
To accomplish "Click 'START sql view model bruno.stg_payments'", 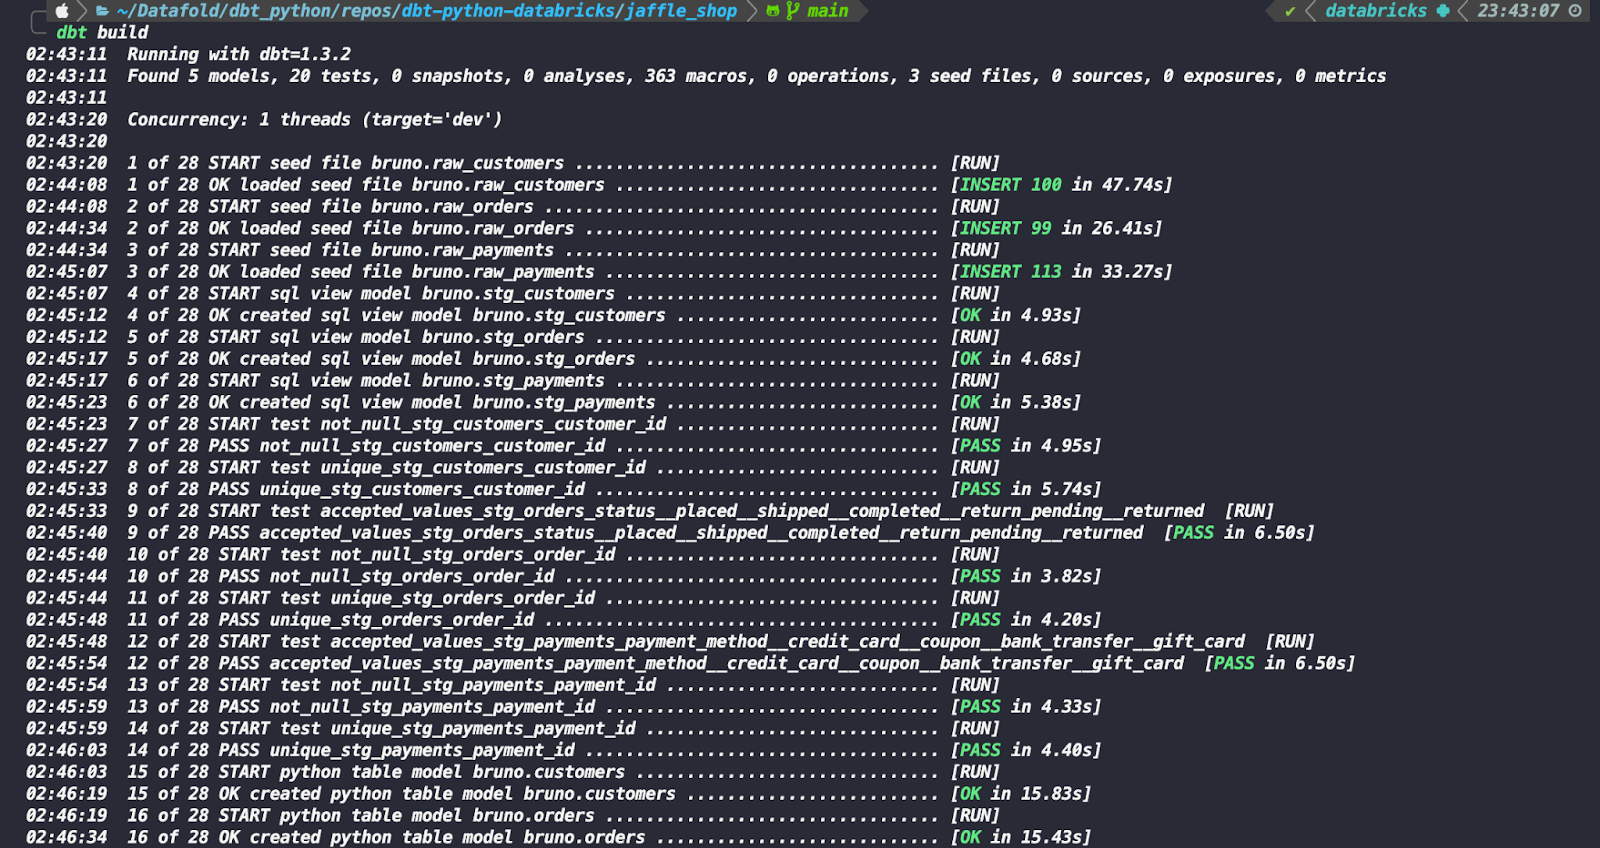I will (407, 381).
